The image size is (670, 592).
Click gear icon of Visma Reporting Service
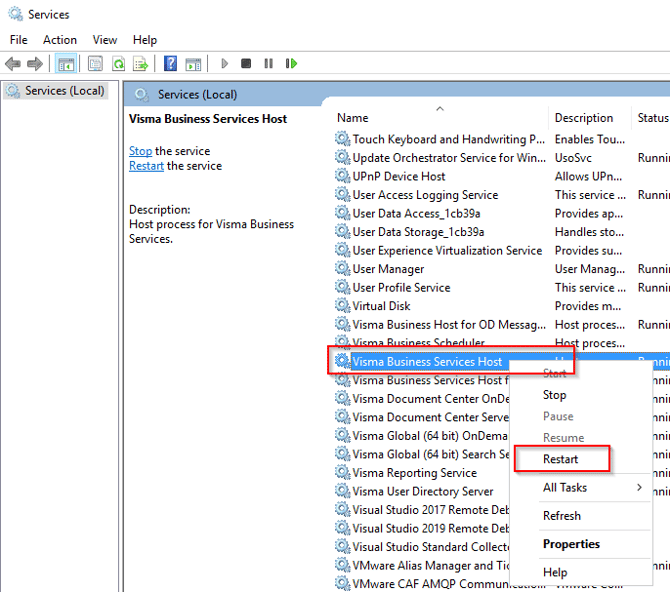(x=342, y=472)
